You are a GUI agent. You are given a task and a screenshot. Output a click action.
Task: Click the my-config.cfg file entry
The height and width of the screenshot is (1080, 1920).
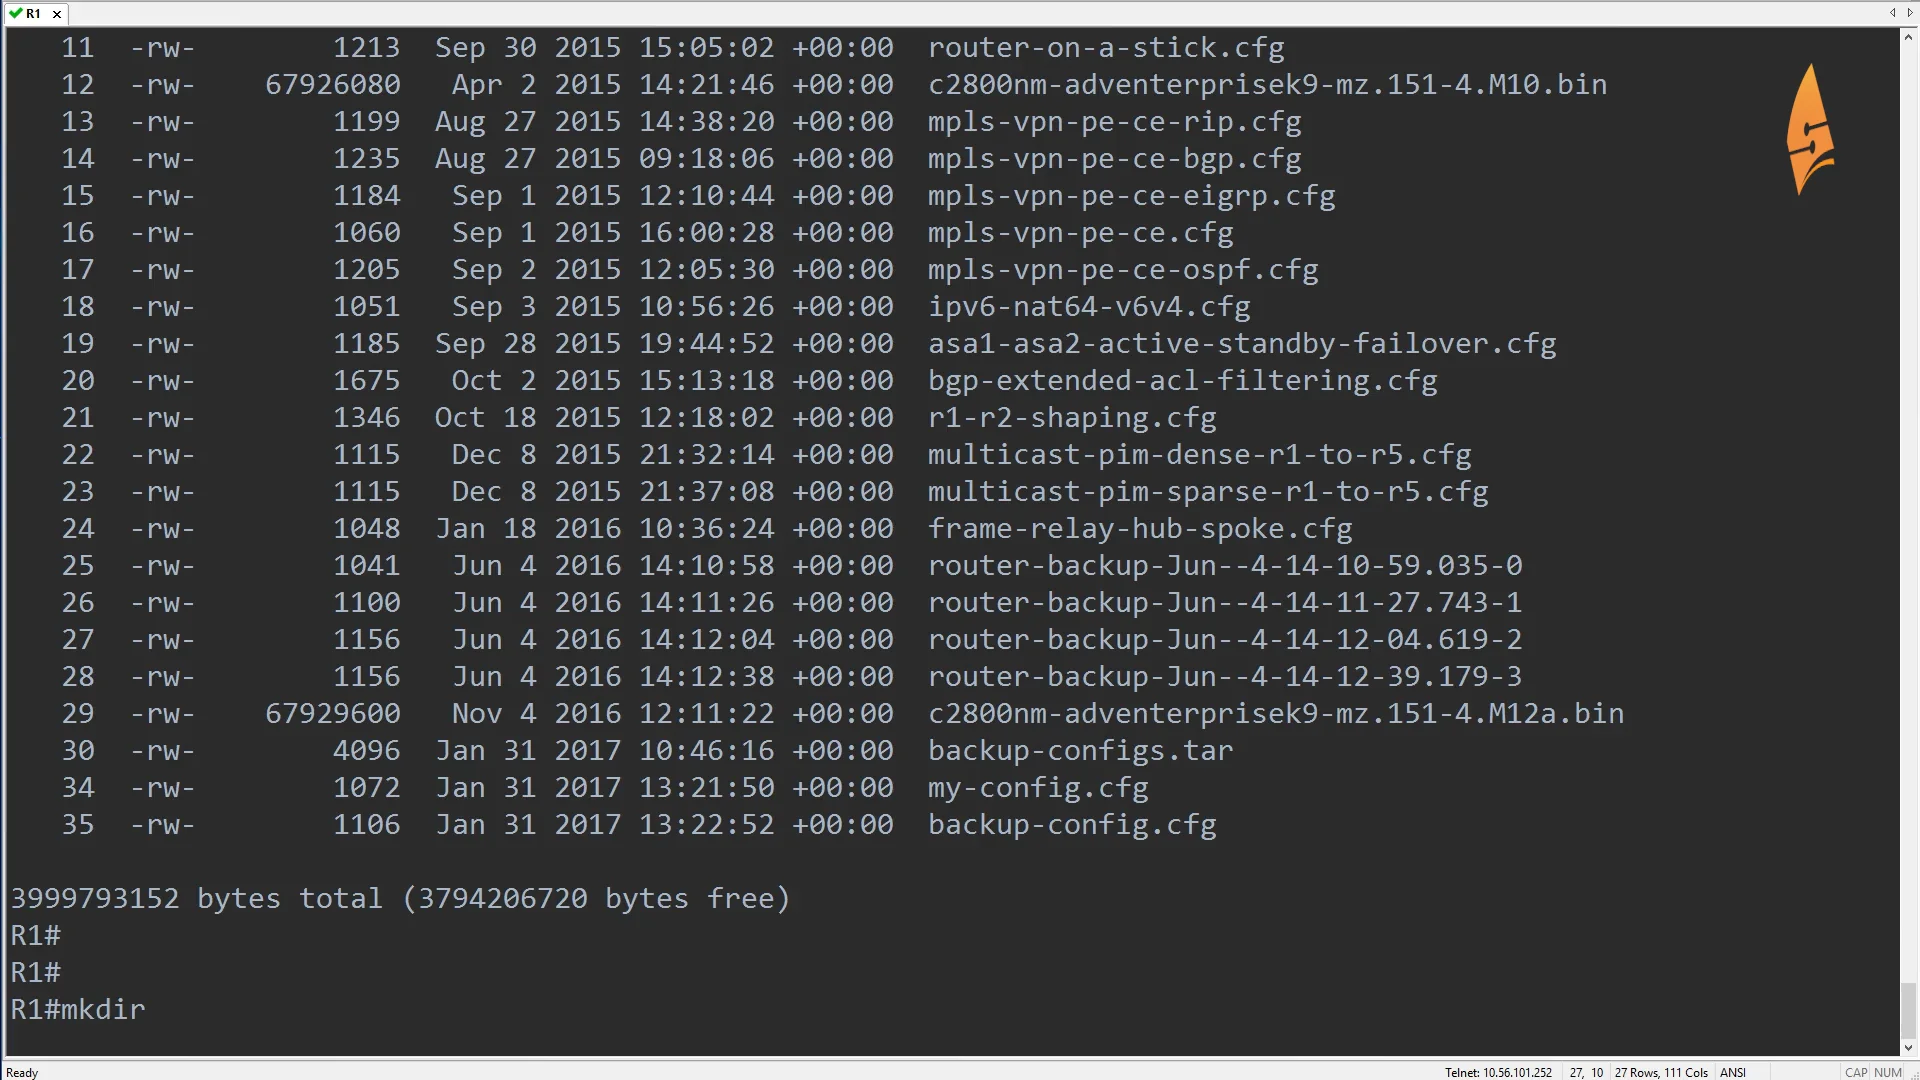[1038, 787]
